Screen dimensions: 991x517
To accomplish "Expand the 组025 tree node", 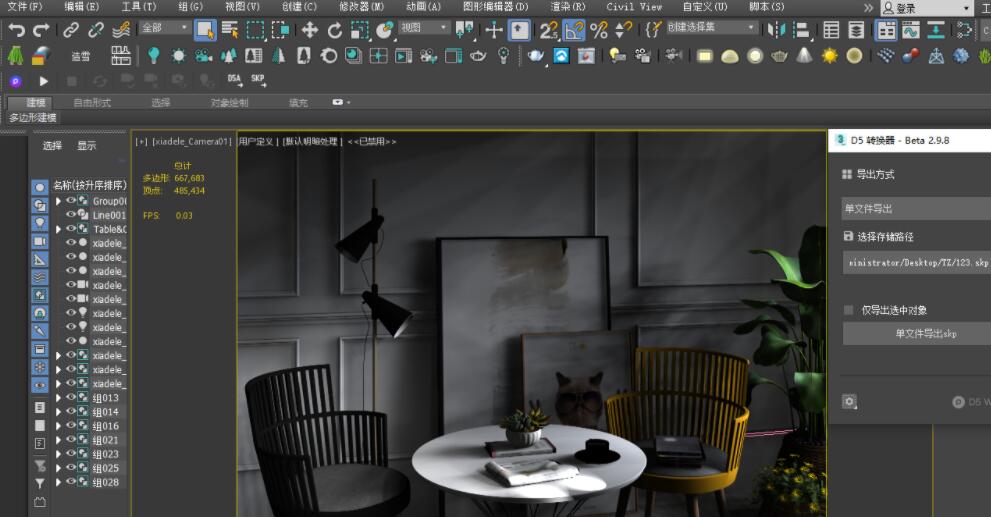I will click(x=58, y=468).
